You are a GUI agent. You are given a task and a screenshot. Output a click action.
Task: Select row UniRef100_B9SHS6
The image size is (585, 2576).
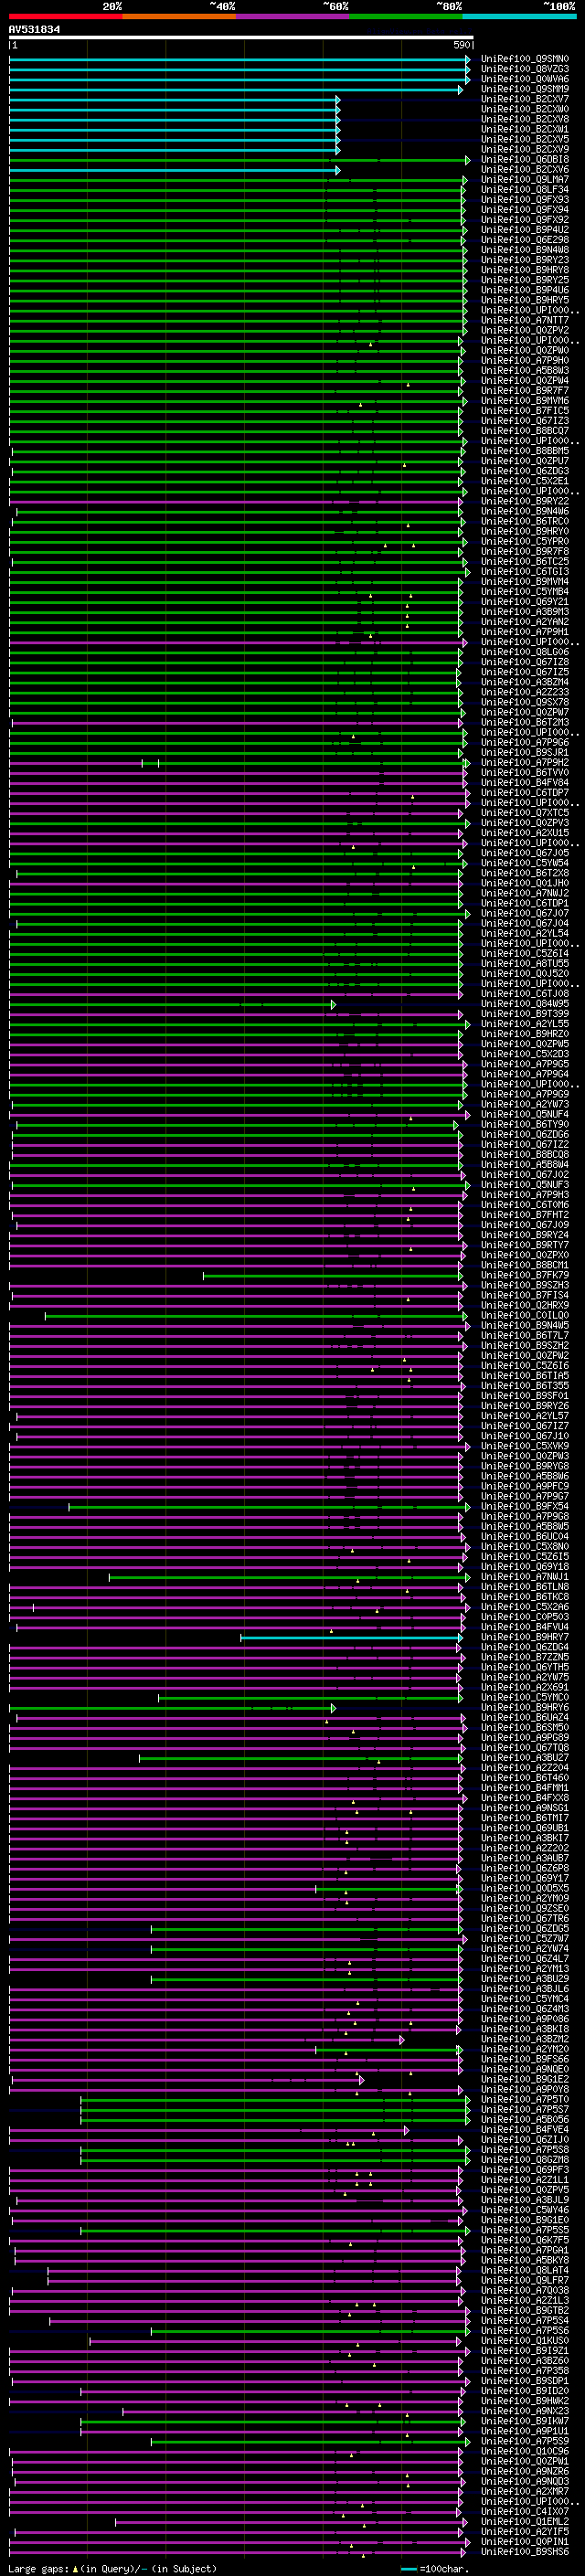coord(525,2551)
